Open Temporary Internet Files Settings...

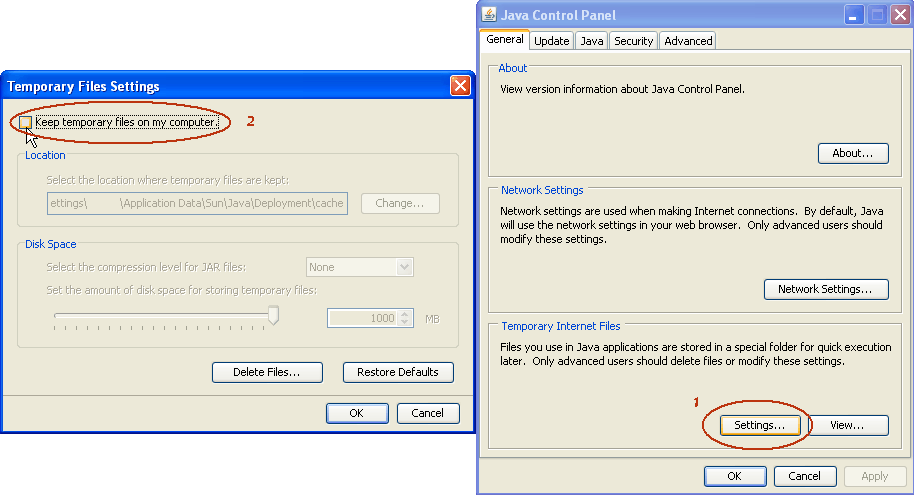[760, 426]
